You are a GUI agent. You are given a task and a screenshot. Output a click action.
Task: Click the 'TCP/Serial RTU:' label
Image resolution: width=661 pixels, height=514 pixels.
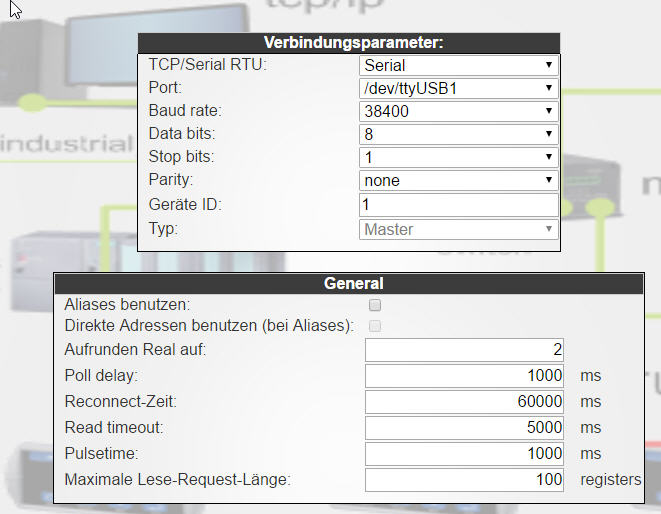point(208,65)
